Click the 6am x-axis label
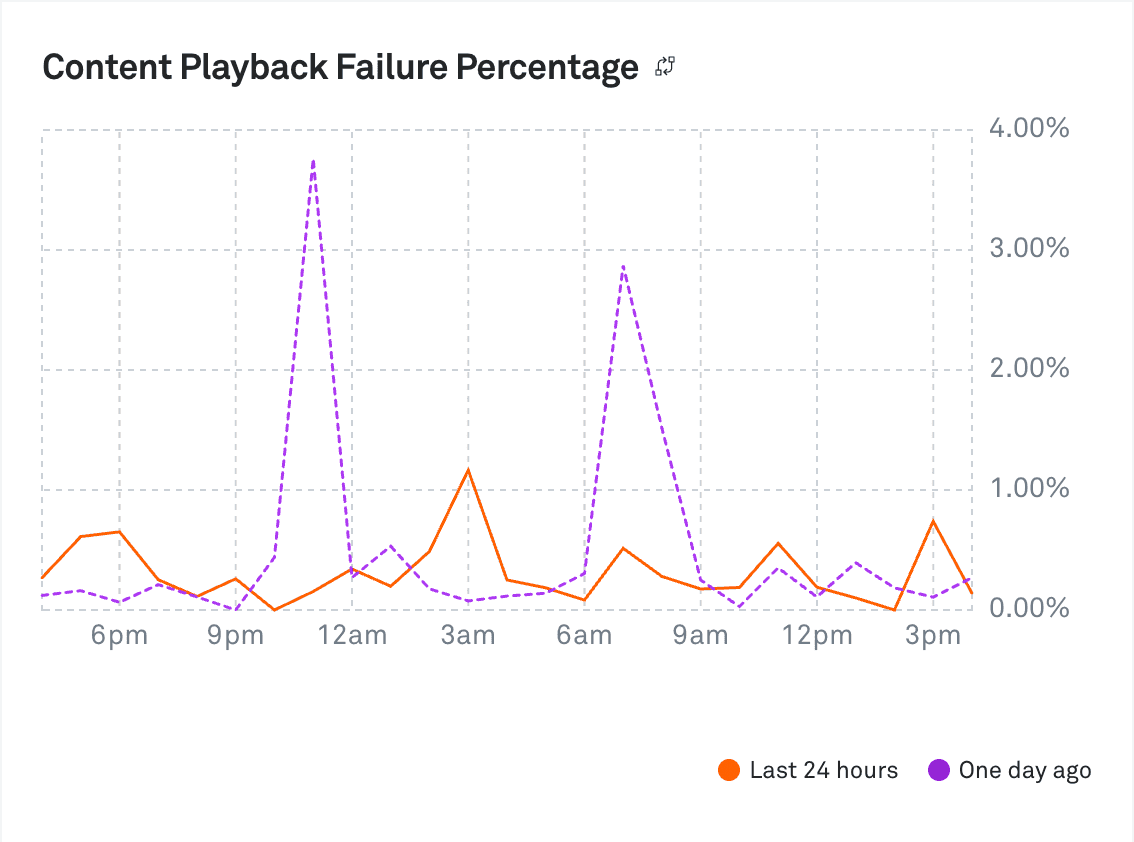 (584, 636)
